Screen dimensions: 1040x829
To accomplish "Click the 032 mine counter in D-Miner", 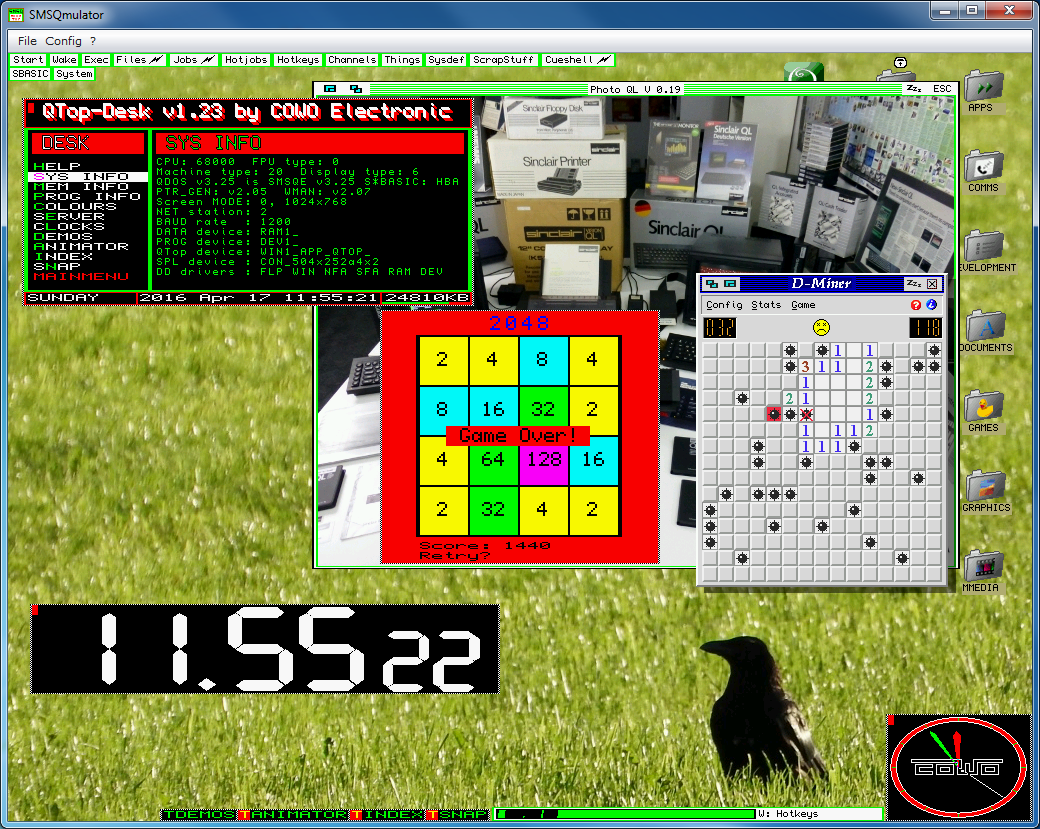I will 720,328.
